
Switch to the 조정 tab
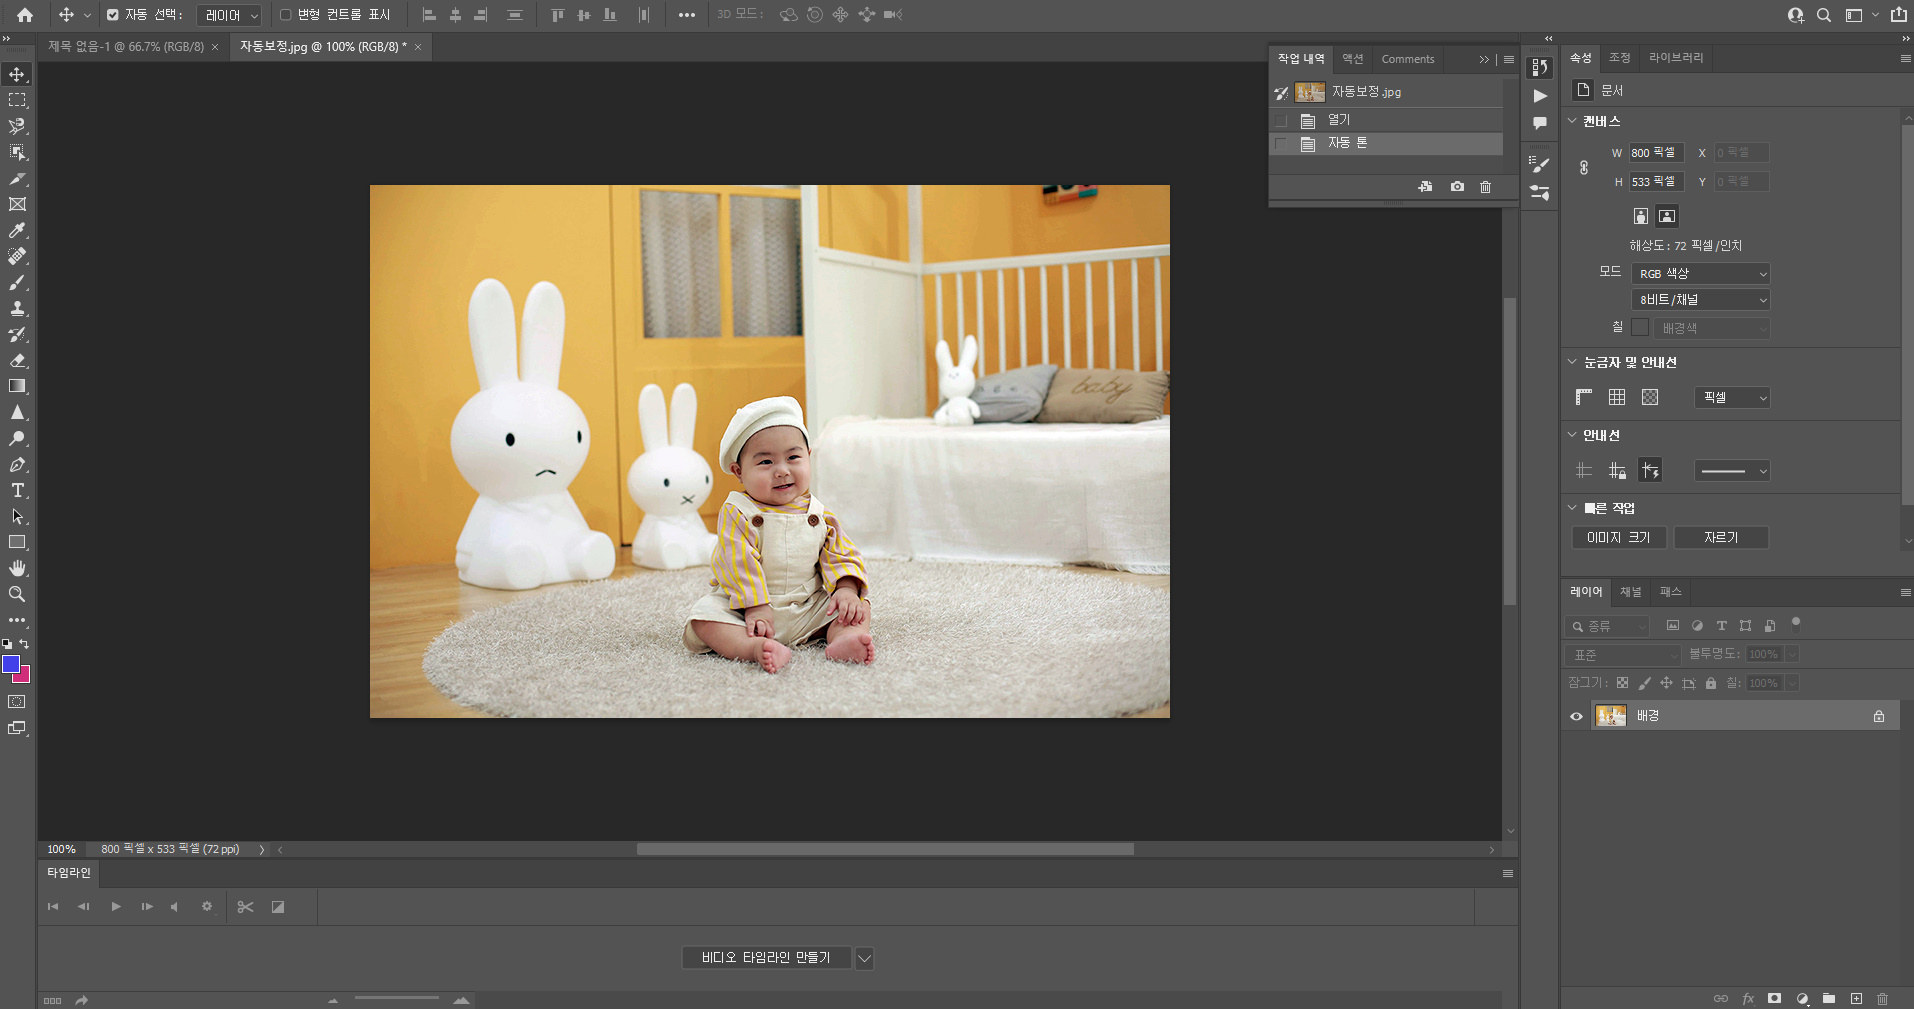[1620, 58]
